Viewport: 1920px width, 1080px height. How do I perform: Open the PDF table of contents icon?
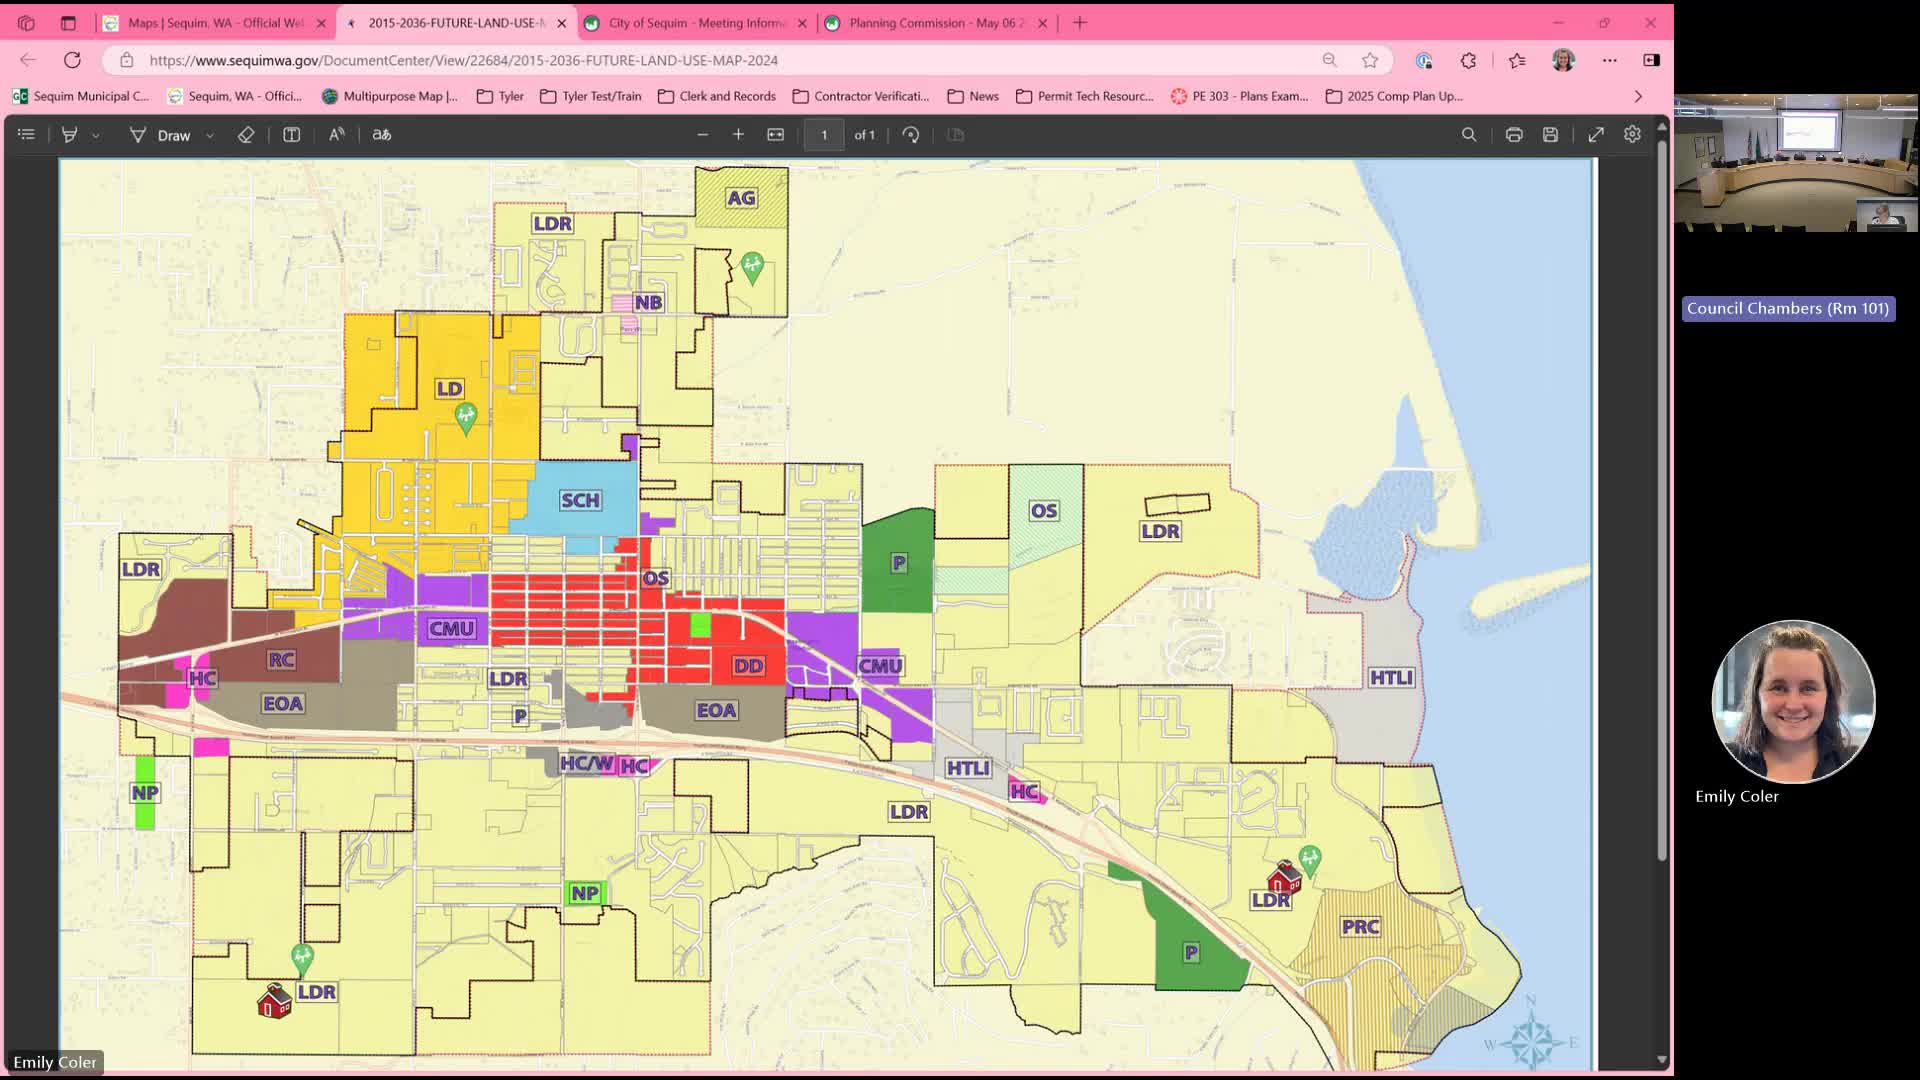[26, 134]
